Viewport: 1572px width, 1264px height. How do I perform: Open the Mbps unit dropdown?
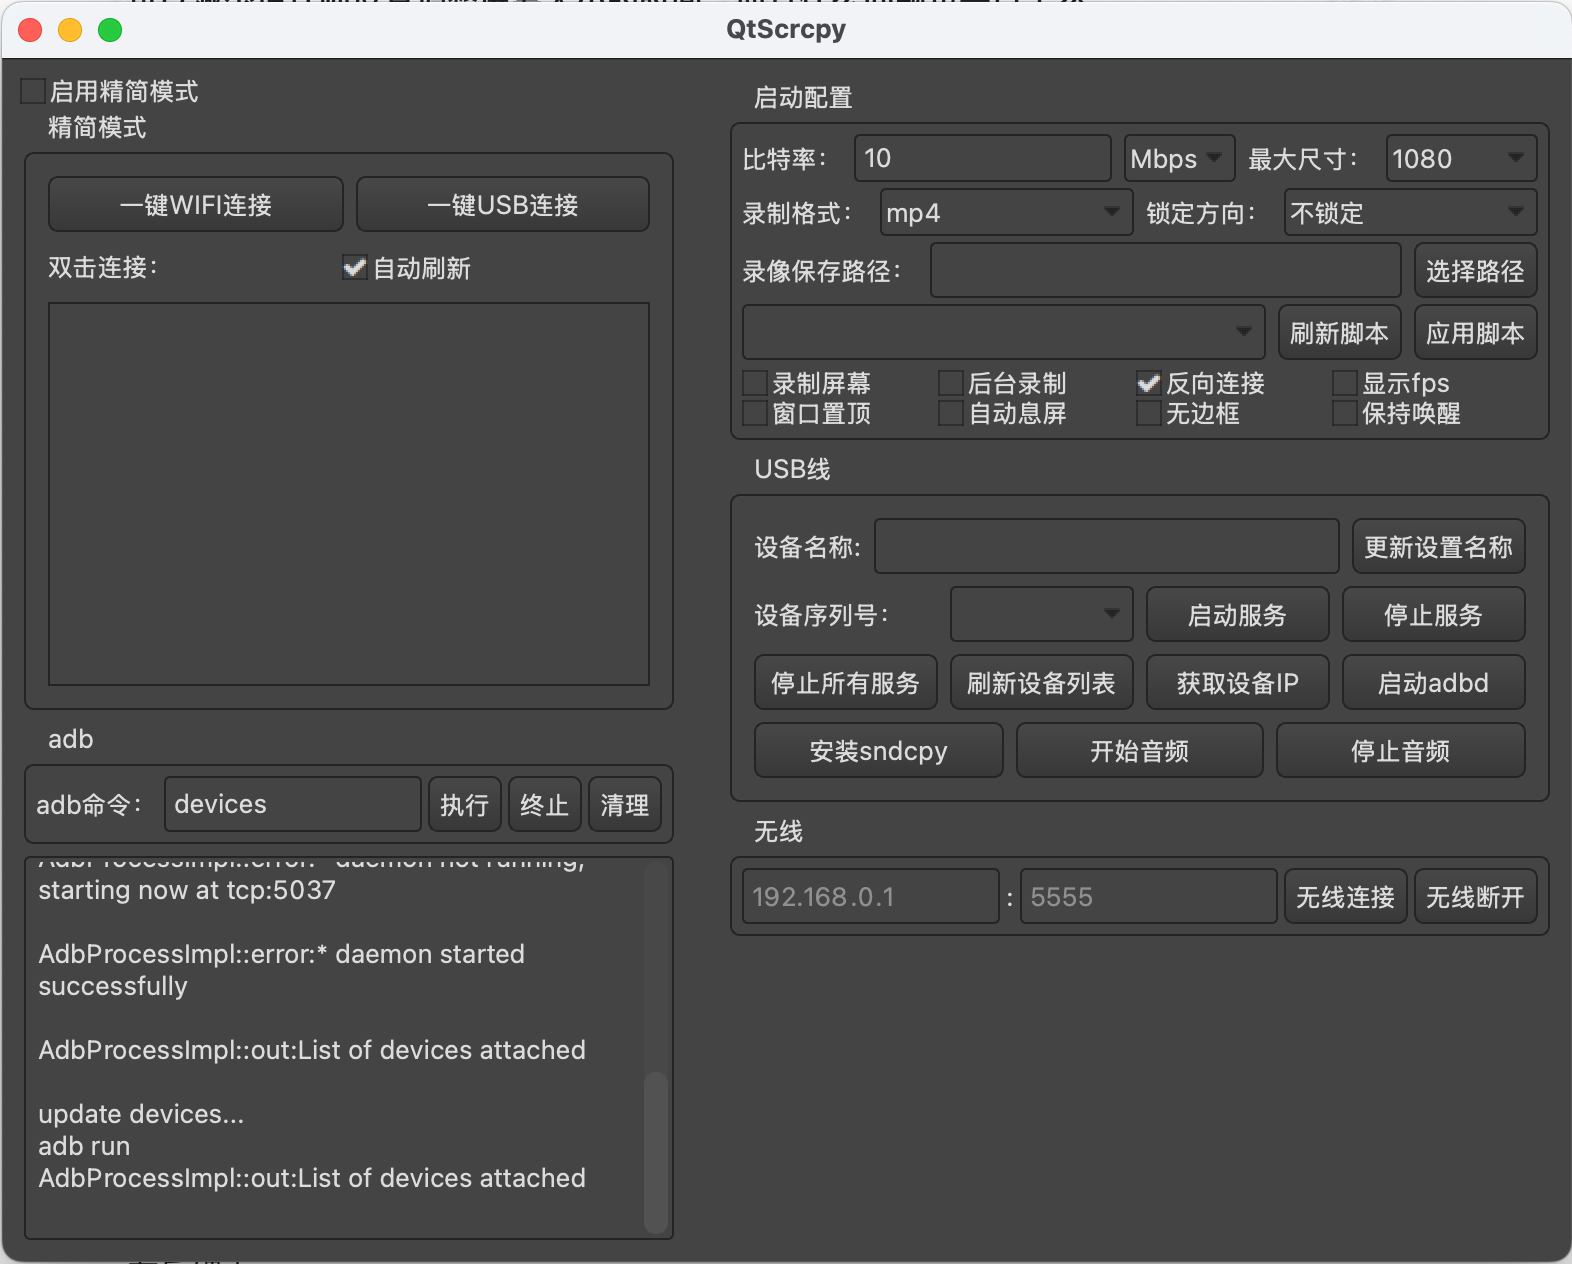(x=1180, y=159)
